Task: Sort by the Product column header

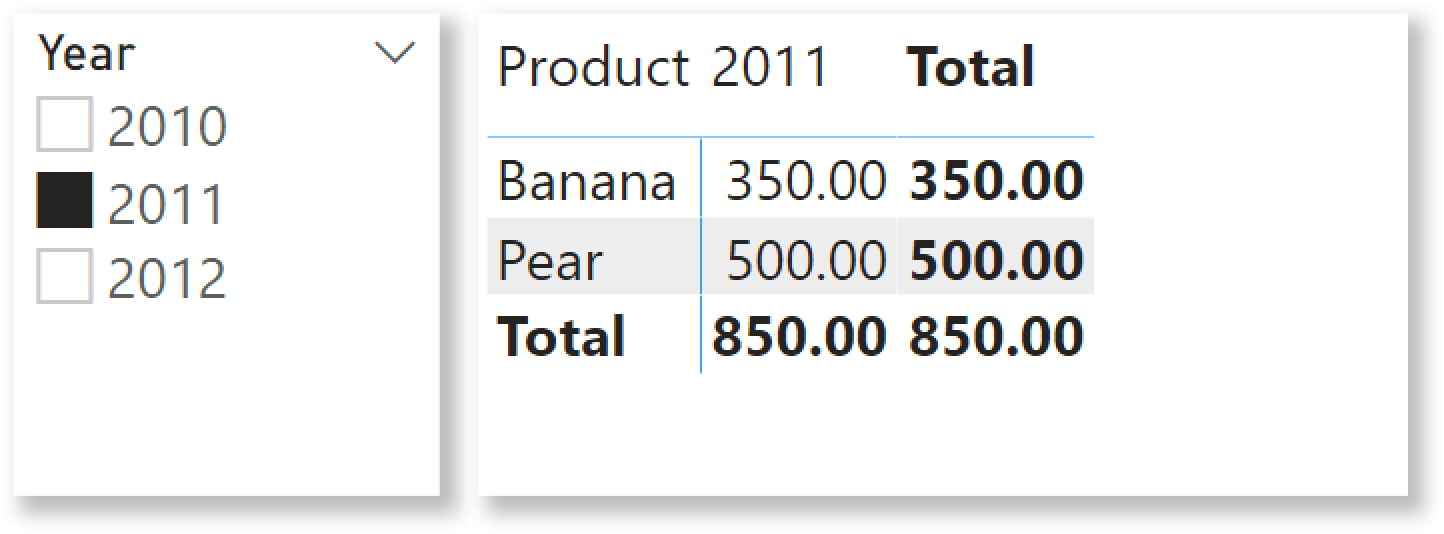Action: 593,68
